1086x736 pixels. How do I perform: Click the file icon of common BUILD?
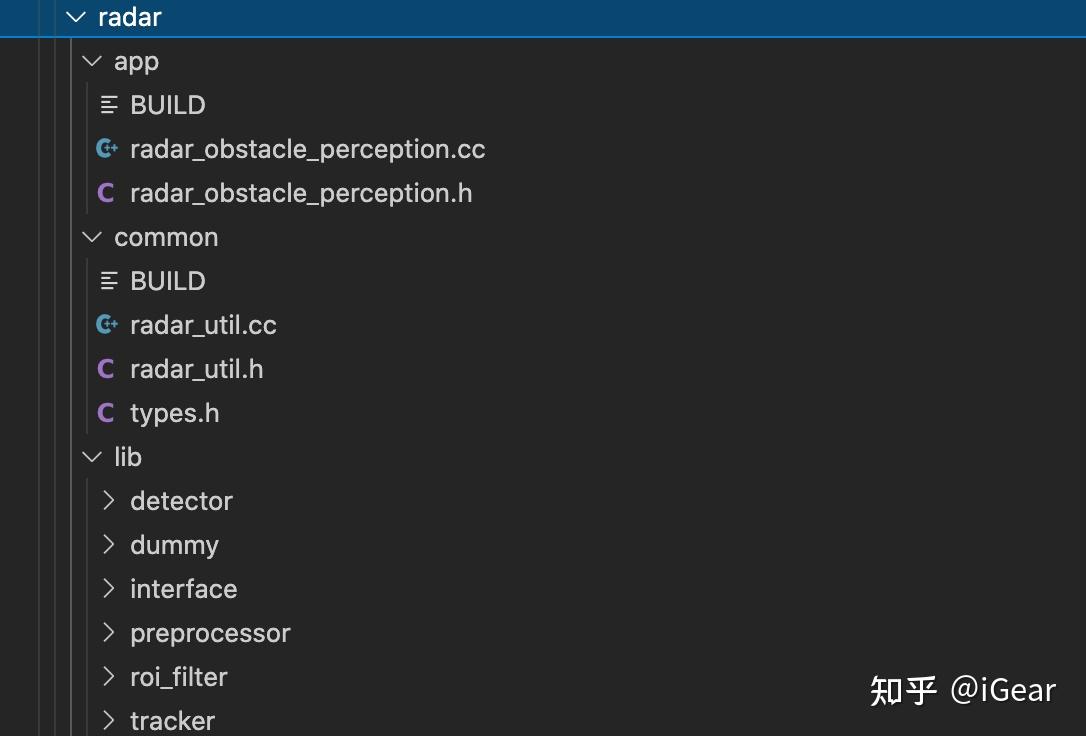[x=109, y=281]
